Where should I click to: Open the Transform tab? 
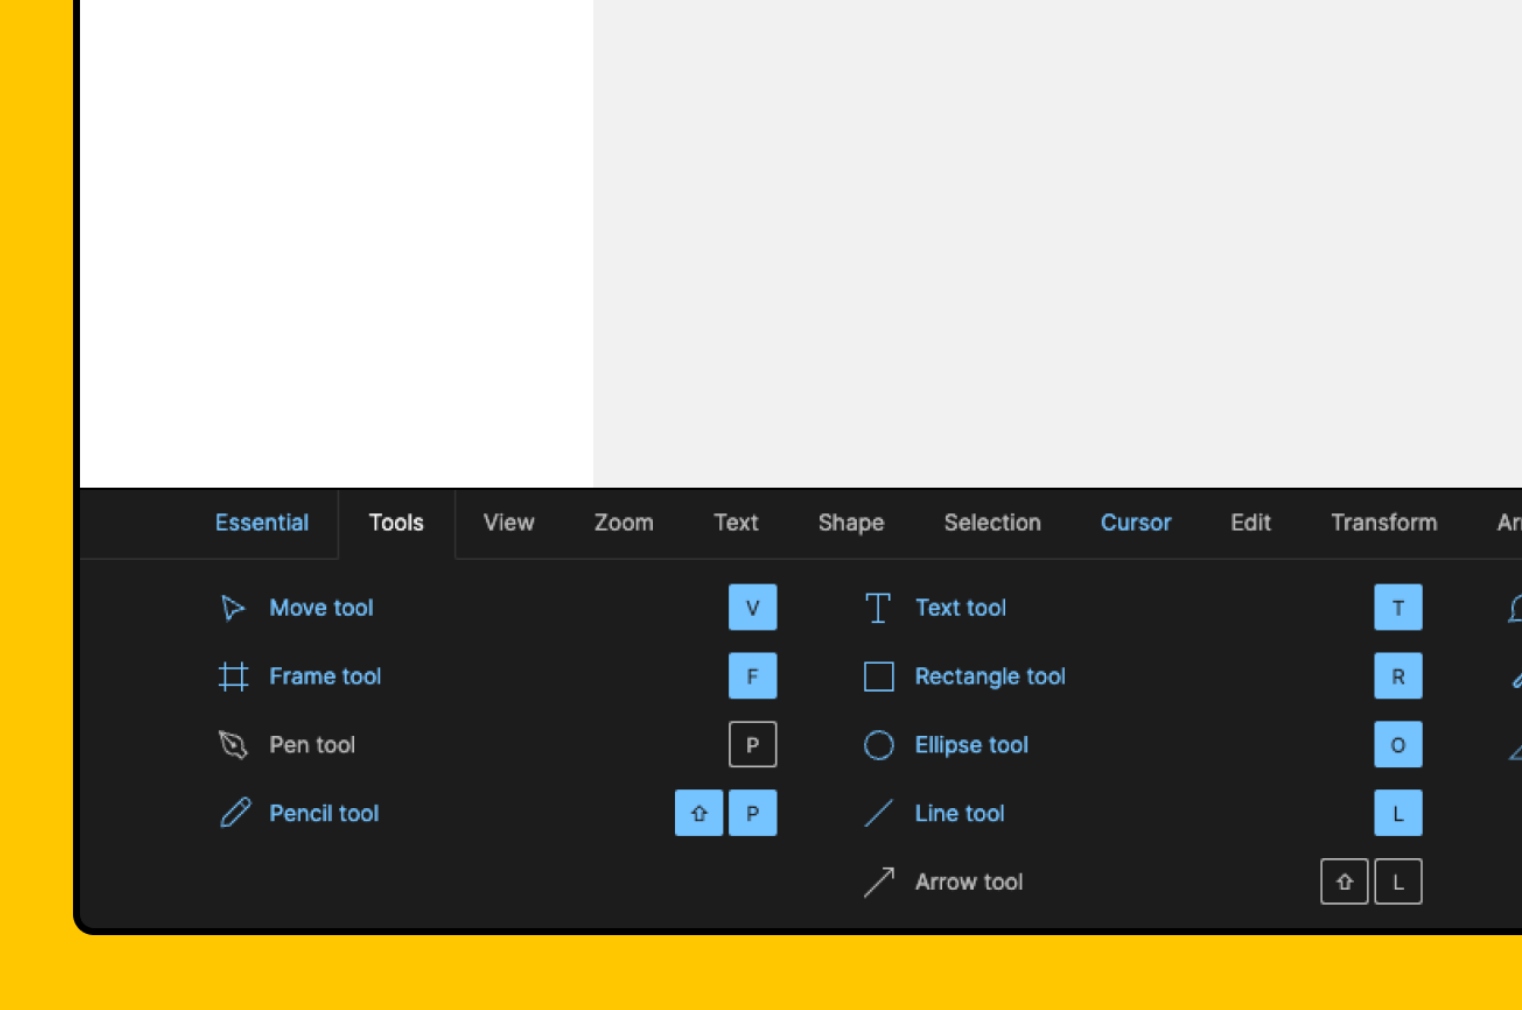pos(1383,523)
